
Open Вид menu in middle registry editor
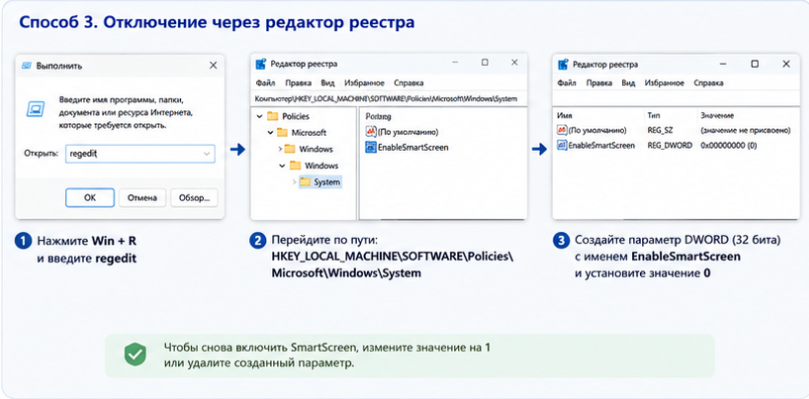pyautogui.click(x=328, y=83)
